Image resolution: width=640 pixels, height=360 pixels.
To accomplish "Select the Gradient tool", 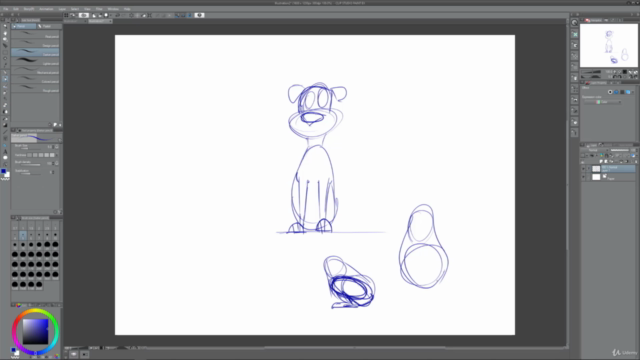I will coord(5,125).
